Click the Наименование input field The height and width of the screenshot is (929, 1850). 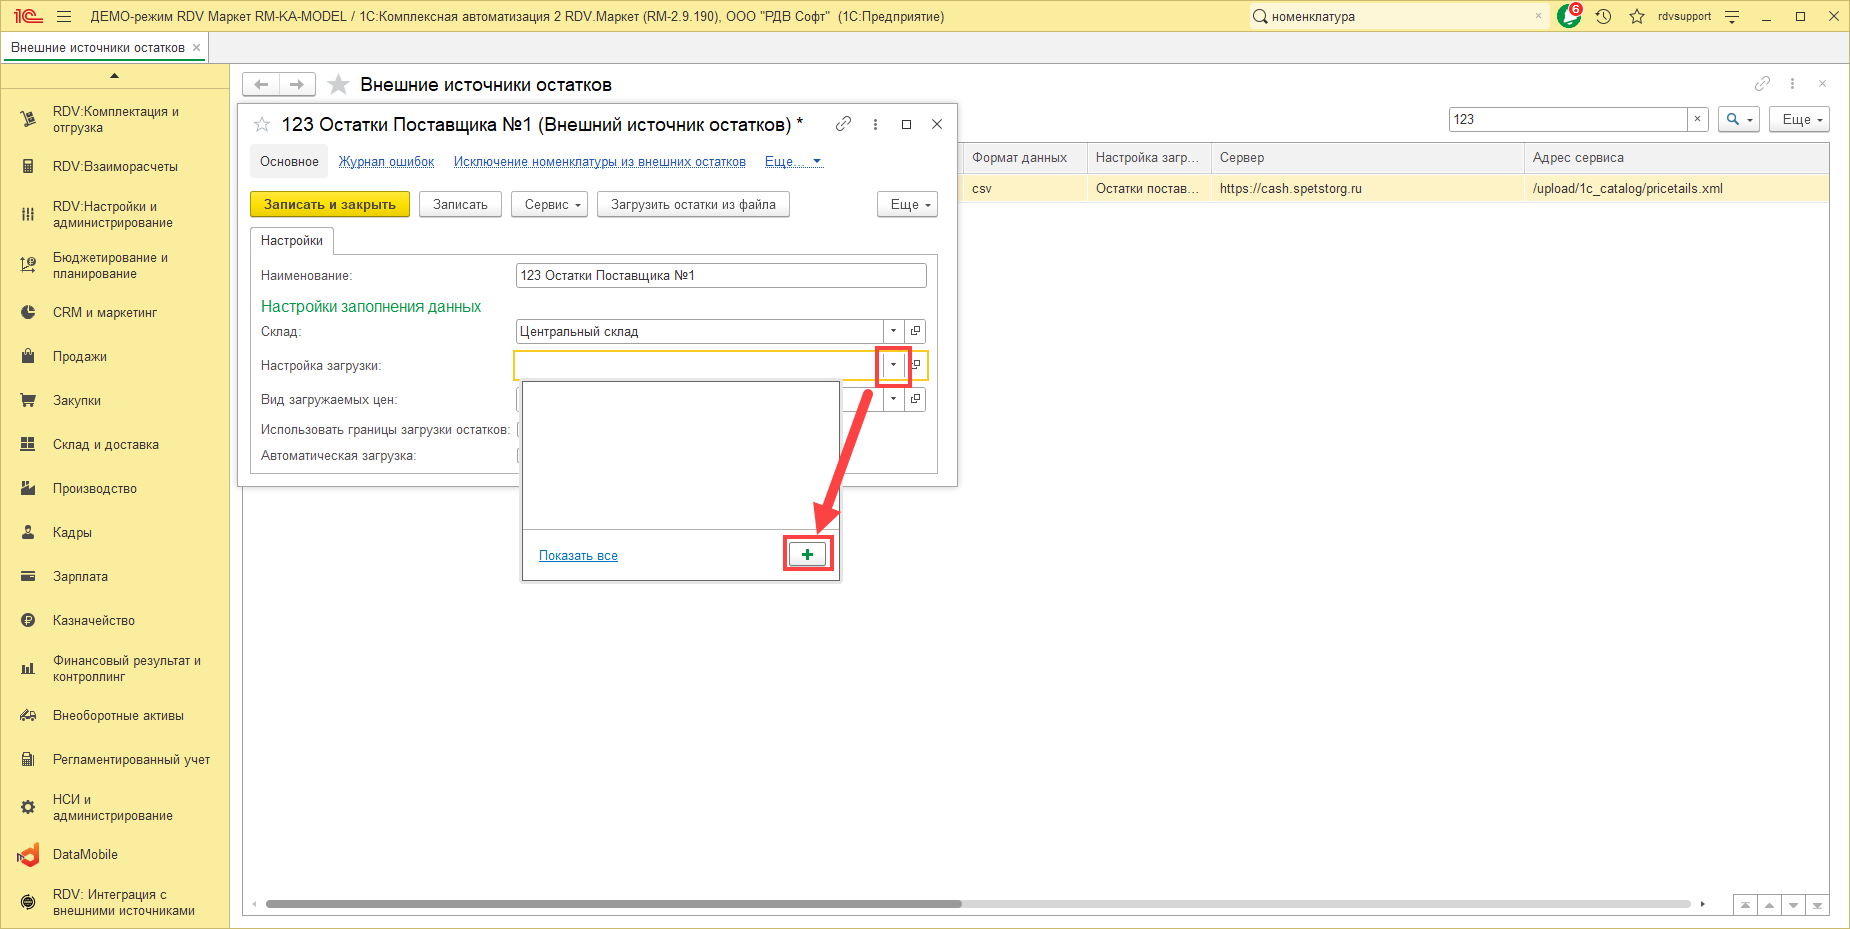[720, 275]
